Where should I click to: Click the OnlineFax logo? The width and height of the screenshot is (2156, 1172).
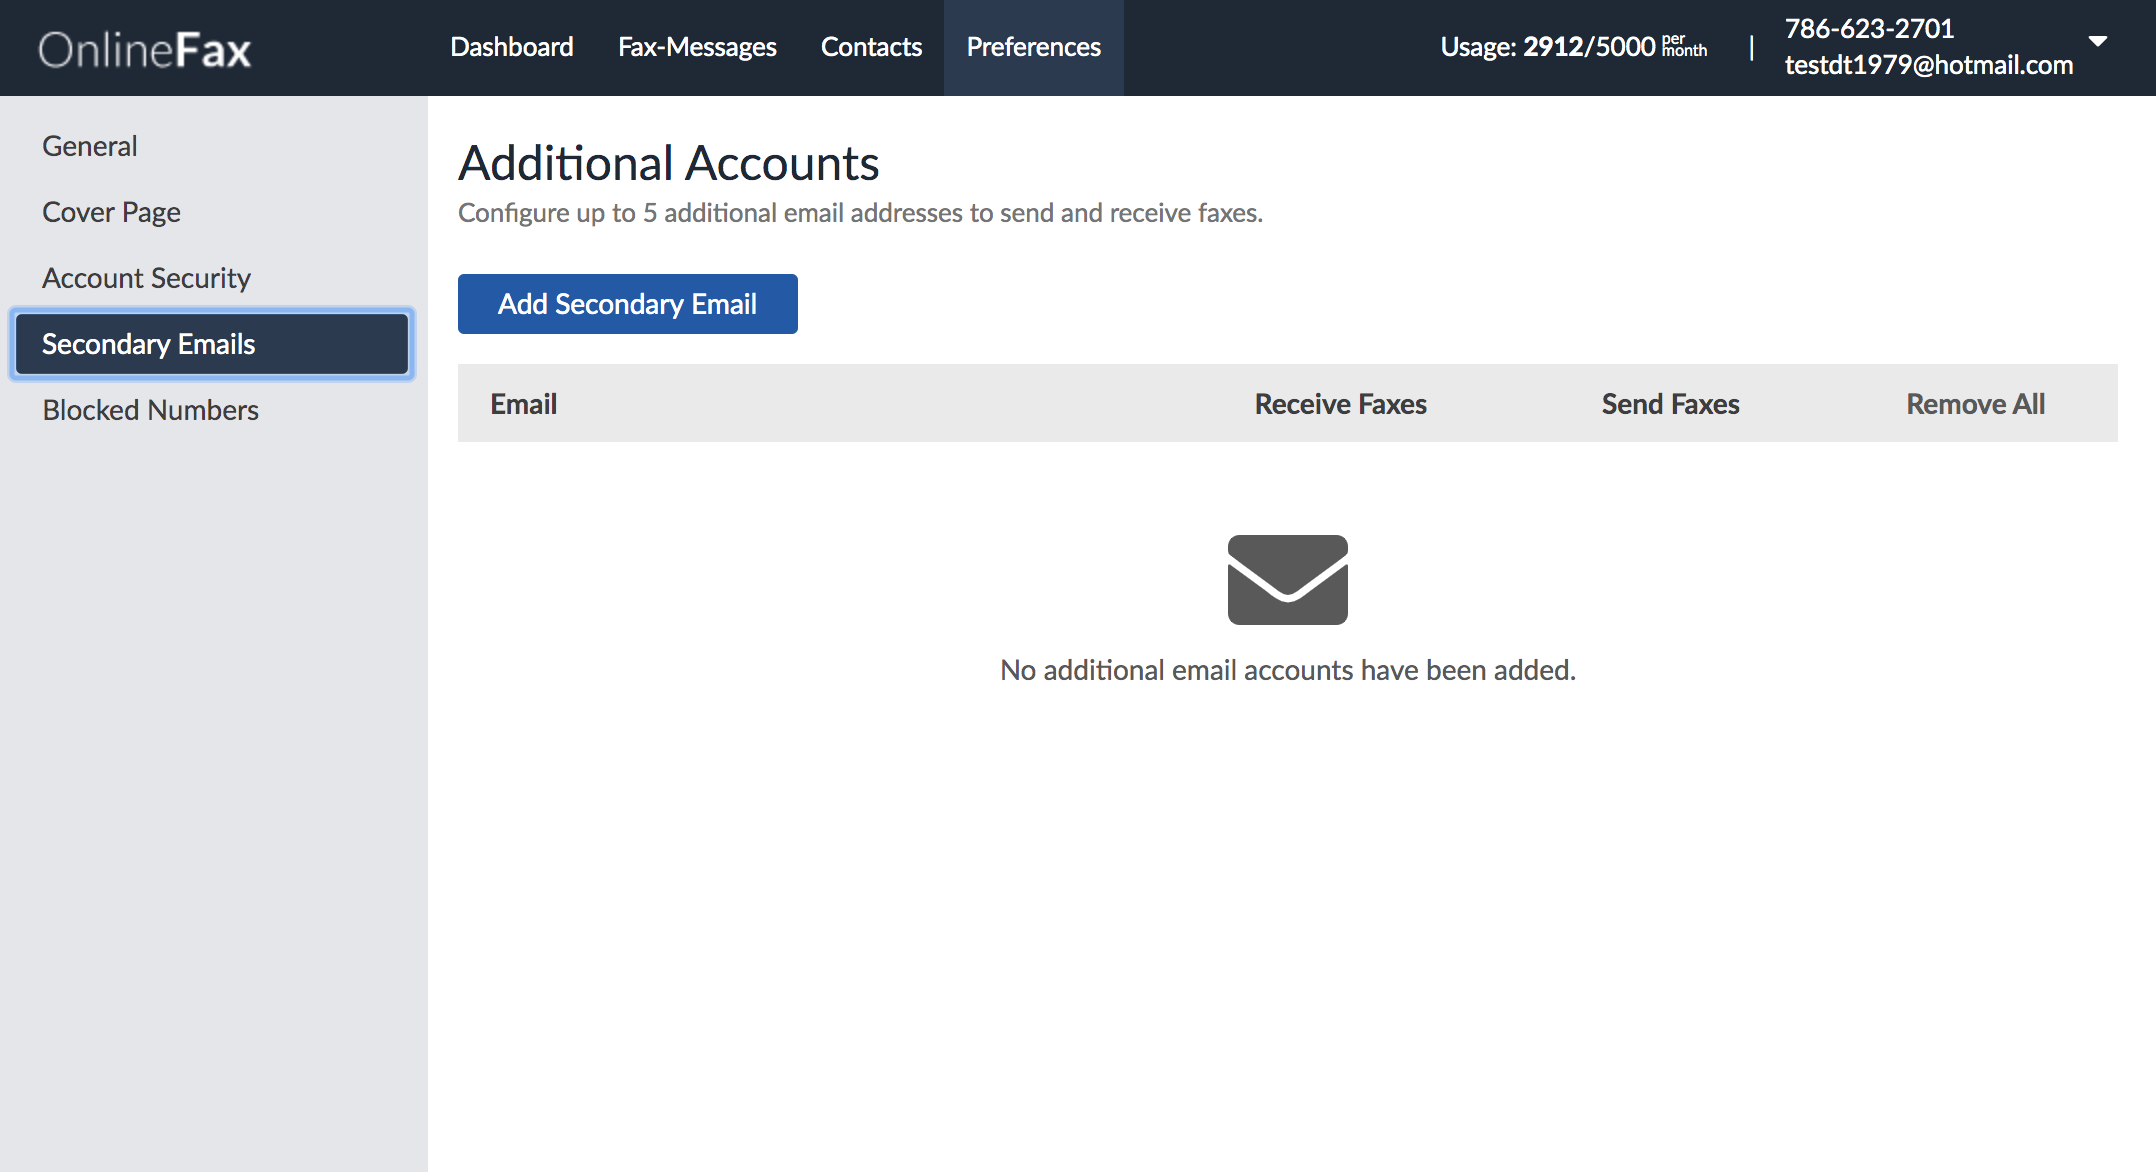pyautogui.click(x=144, y=49)
